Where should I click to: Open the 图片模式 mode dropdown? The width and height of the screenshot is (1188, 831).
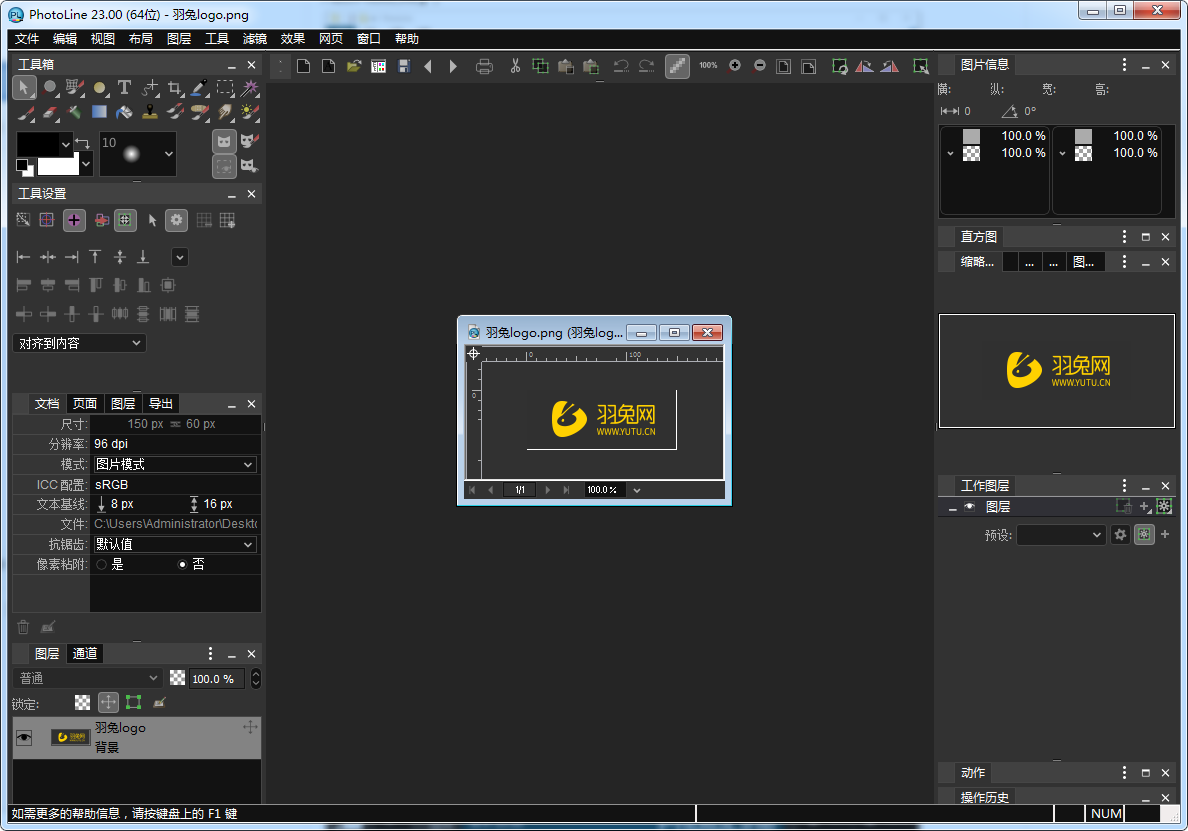pyautogui.click(x=175, y=464)
